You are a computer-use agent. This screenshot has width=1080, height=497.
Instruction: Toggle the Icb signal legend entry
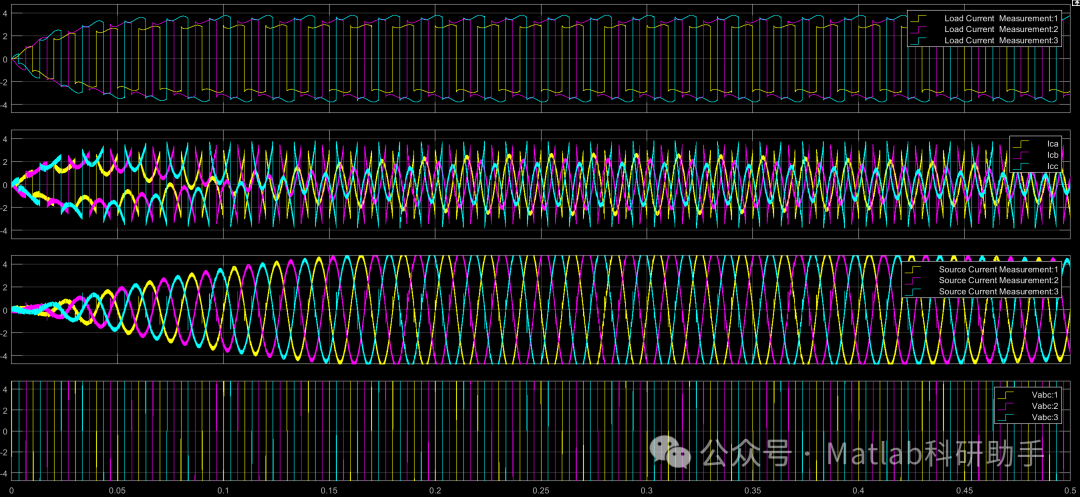click(1037, 155)
